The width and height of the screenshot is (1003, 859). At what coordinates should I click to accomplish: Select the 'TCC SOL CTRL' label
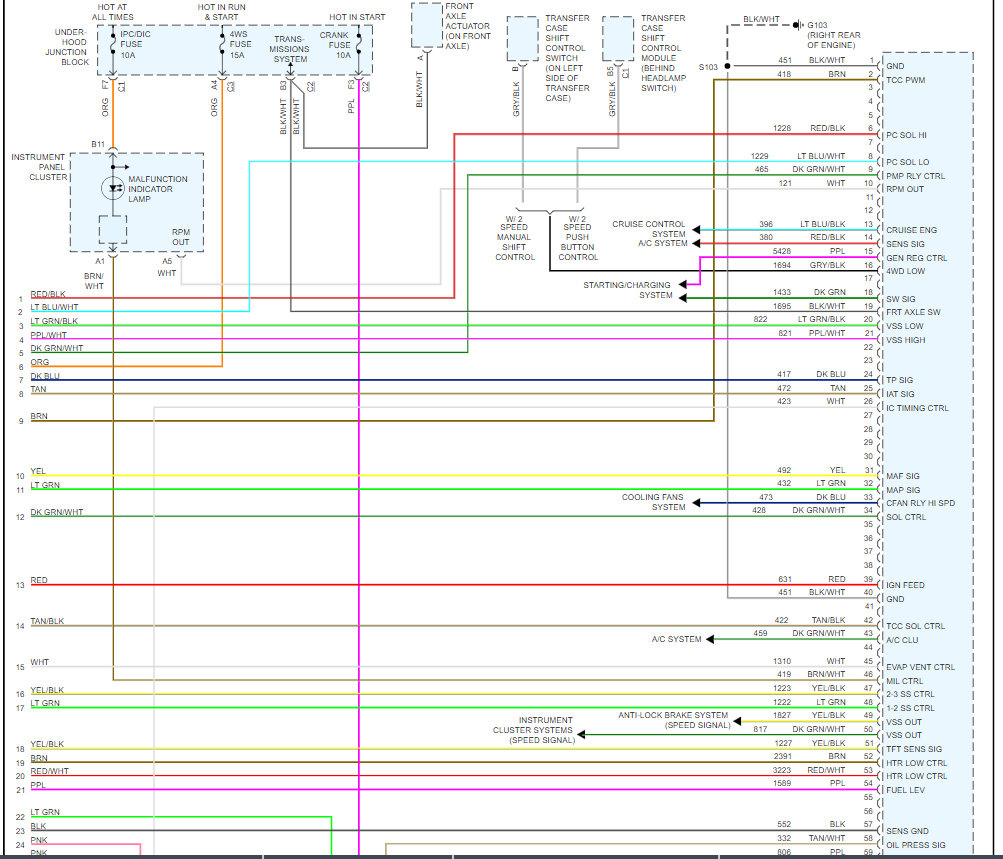915,626
